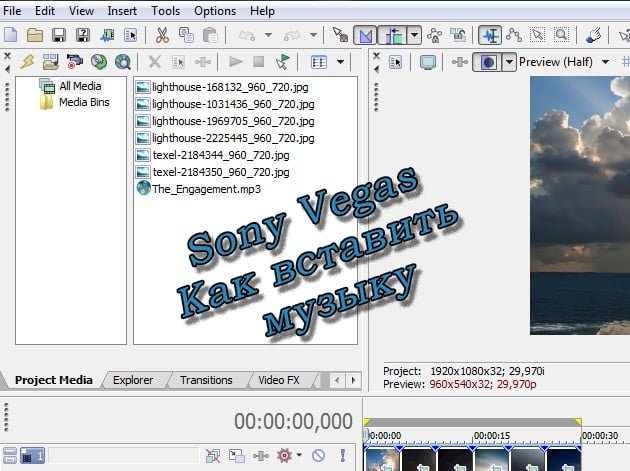Toggle Automatic Crossfades button

pyautogui.click(x=365, y=35)
